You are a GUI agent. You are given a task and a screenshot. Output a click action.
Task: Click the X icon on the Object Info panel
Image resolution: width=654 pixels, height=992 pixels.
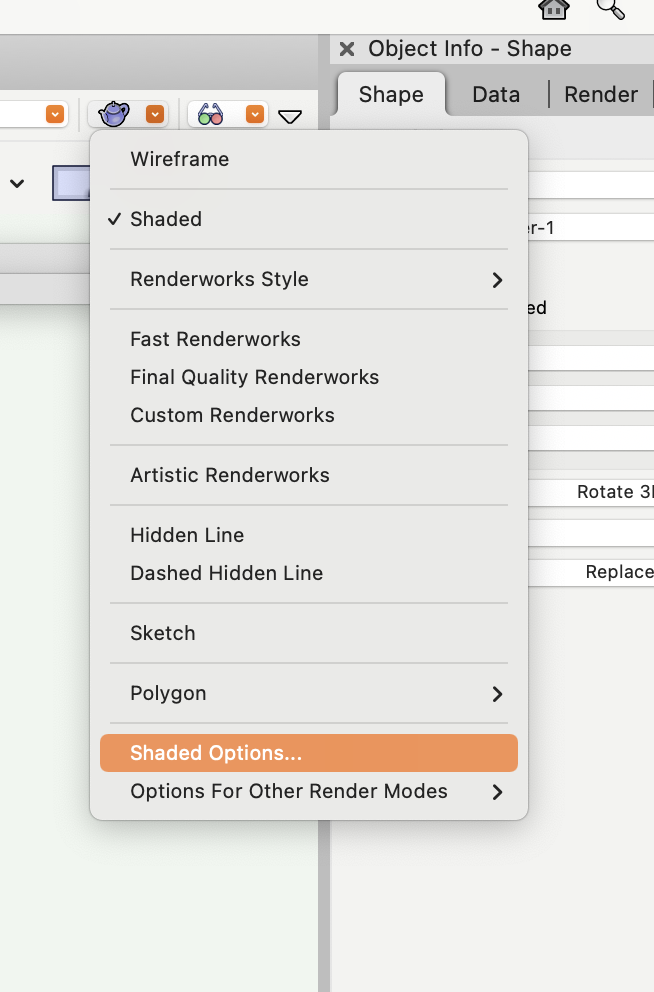tap(347, 48)
